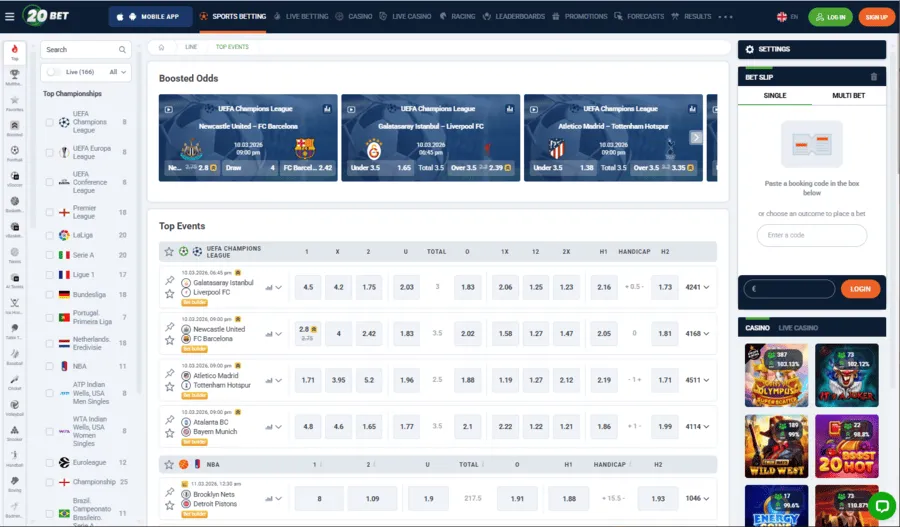900x527 pixels.
Task: Open the Multibet trophy sidebar icon
Action: [14, 77]
